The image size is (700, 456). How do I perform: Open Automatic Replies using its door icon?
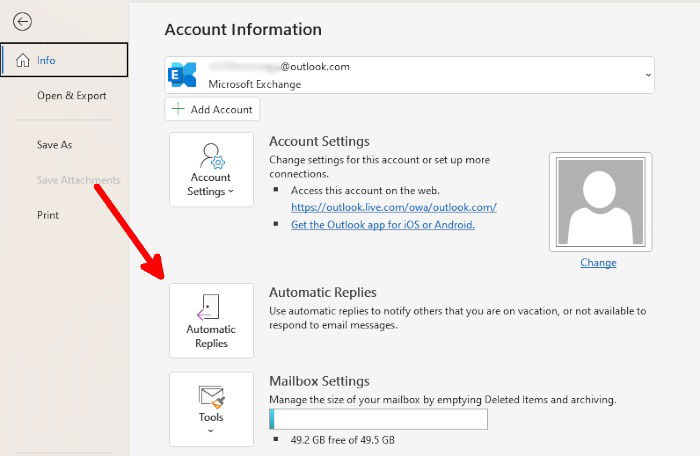(x=211, y=306)
